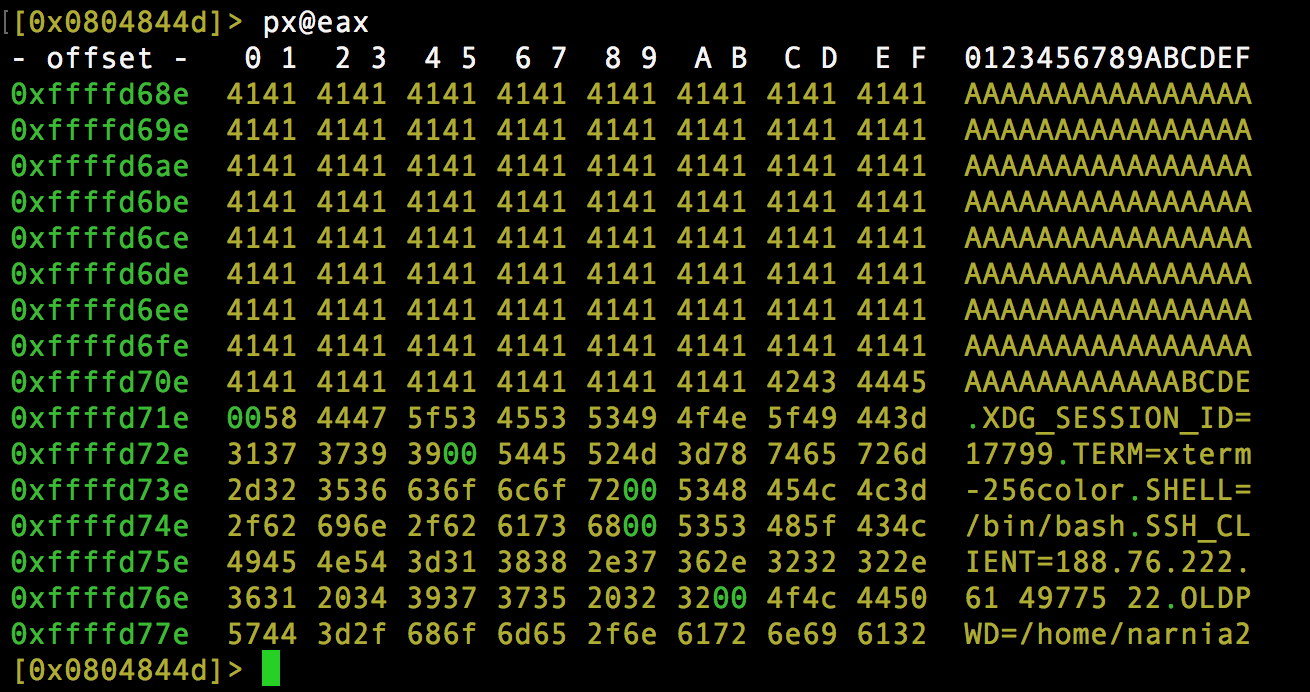Click the ASCII text 17799.TERM=xterm
This screenshot has width=1310, height=692.
click(x=1107, y=454)
